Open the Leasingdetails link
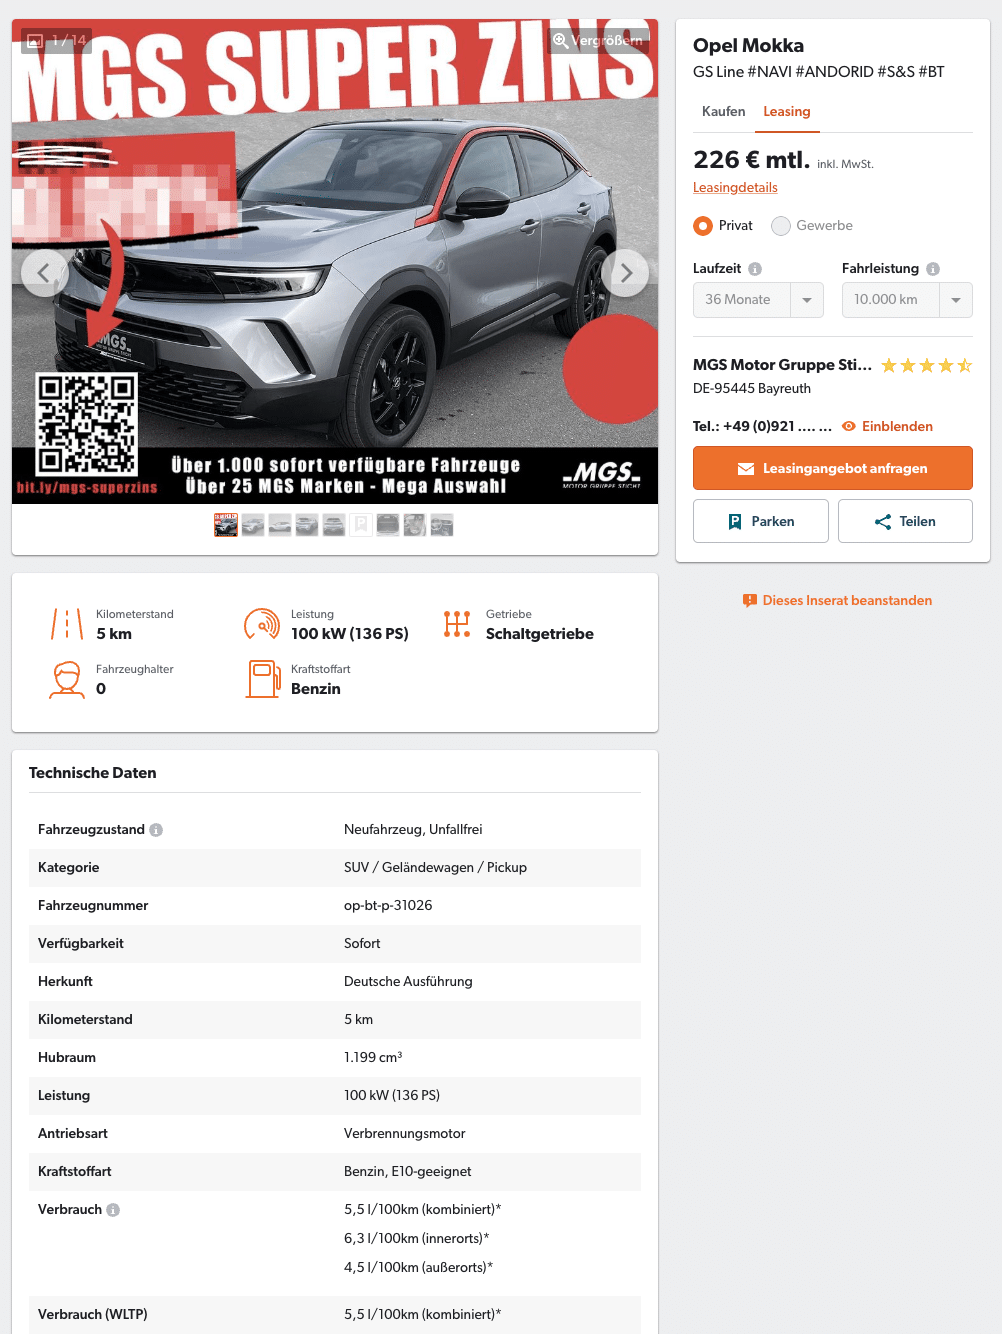 point(735,187)
